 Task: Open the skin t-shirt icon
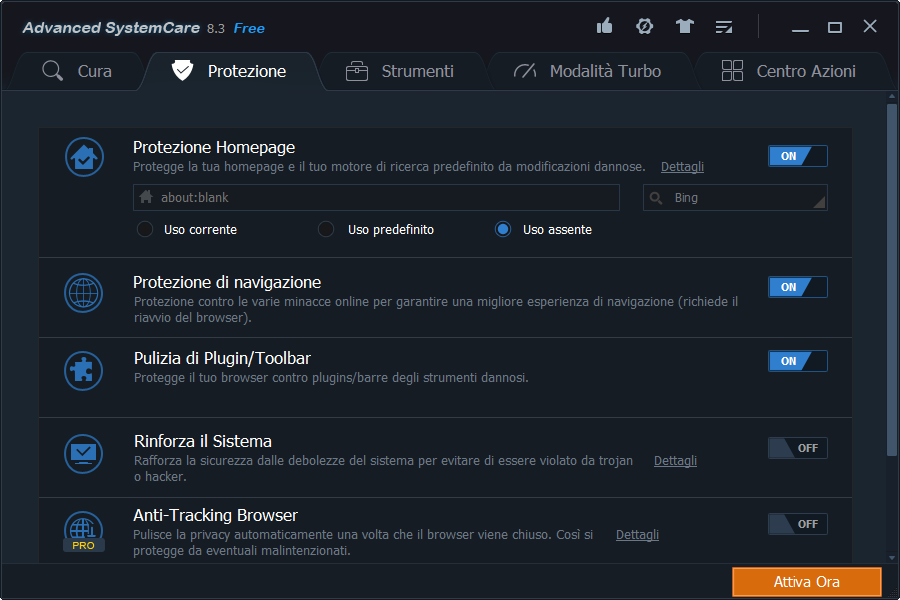click(684, 27)
